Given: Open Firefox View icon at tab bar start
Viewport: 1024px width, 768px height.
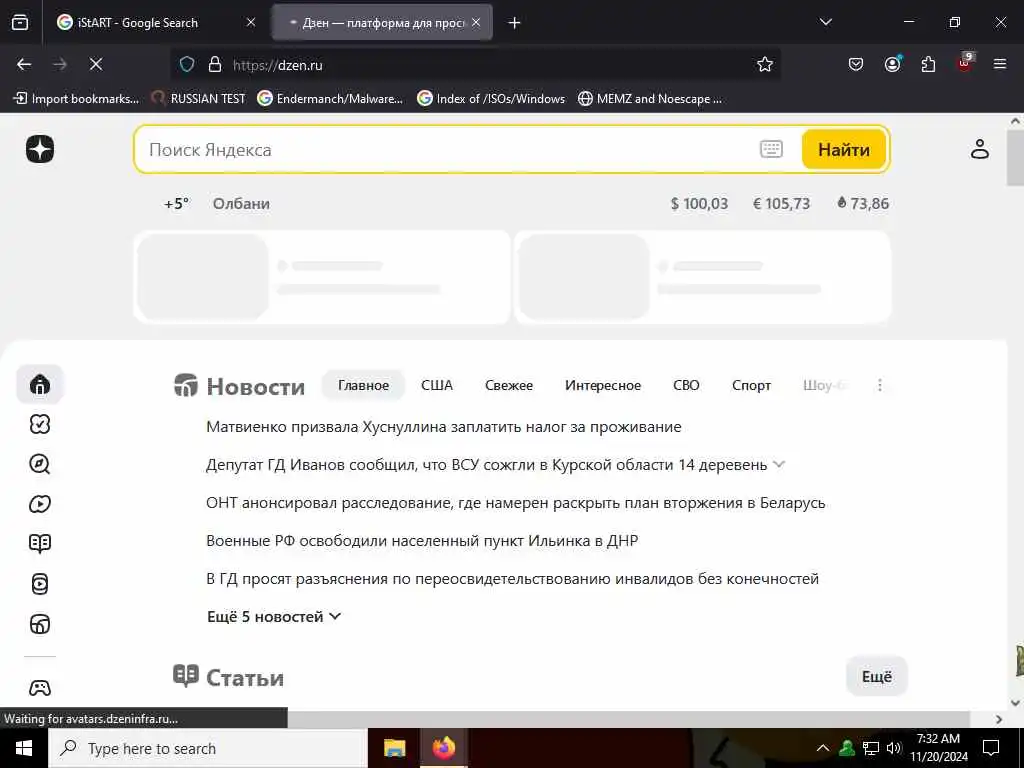Looking at the screenshot, I should point(20,23).
